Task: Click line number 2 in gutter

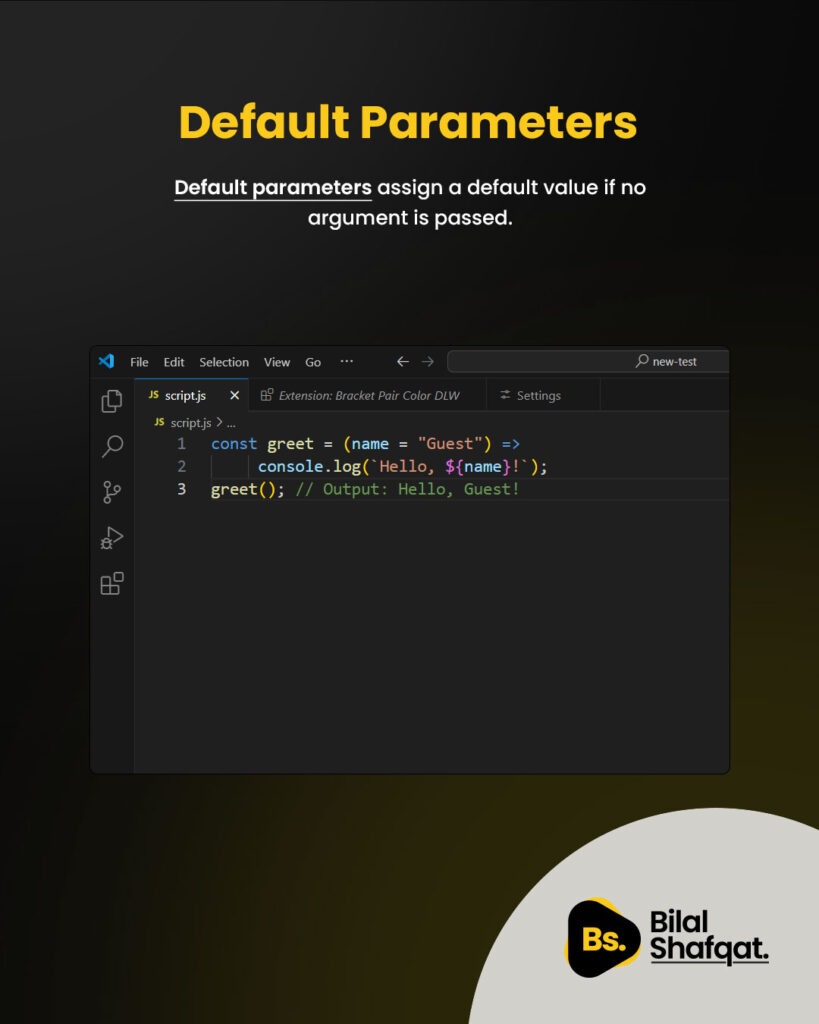Action: tap(182, 466)
